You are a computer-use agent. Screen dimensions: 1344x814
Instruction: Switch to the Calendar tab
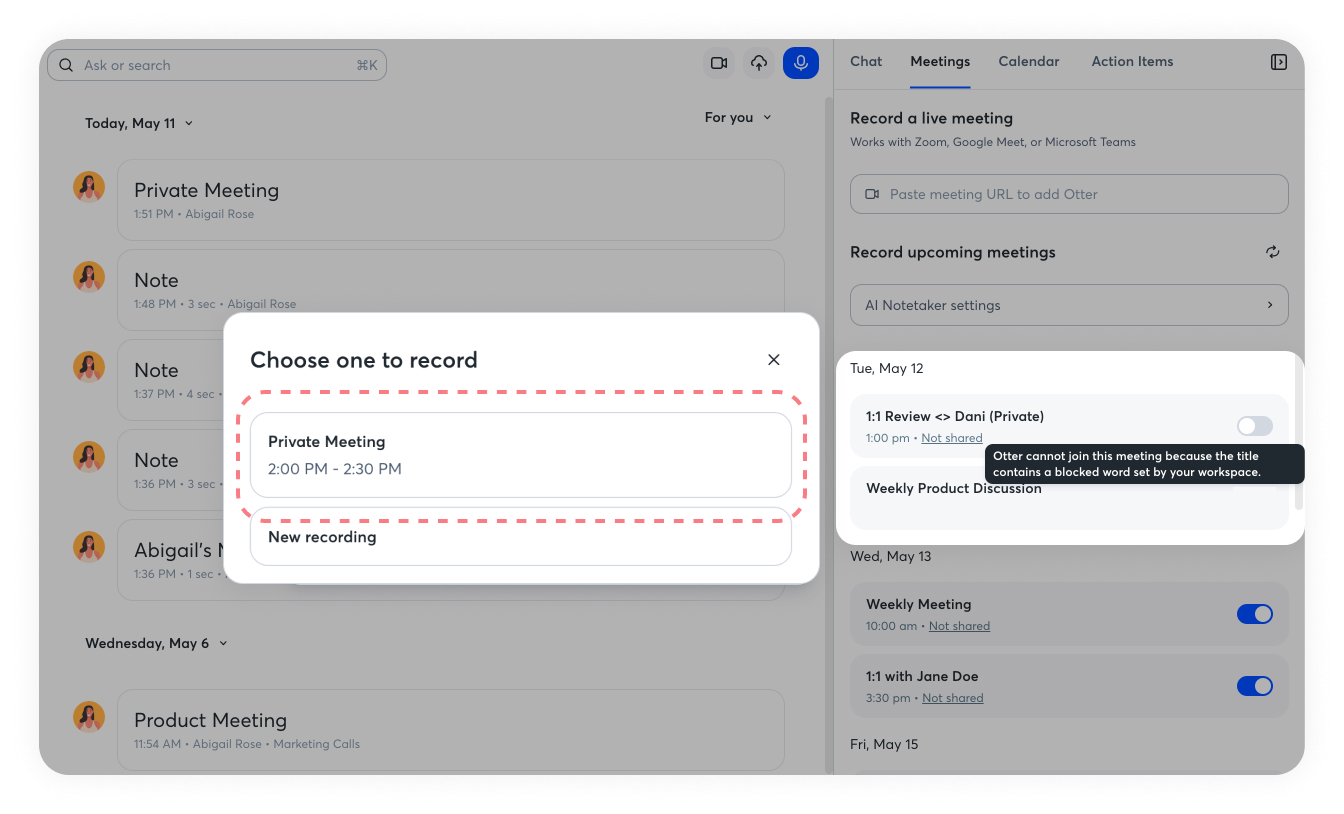(1028, 61)
